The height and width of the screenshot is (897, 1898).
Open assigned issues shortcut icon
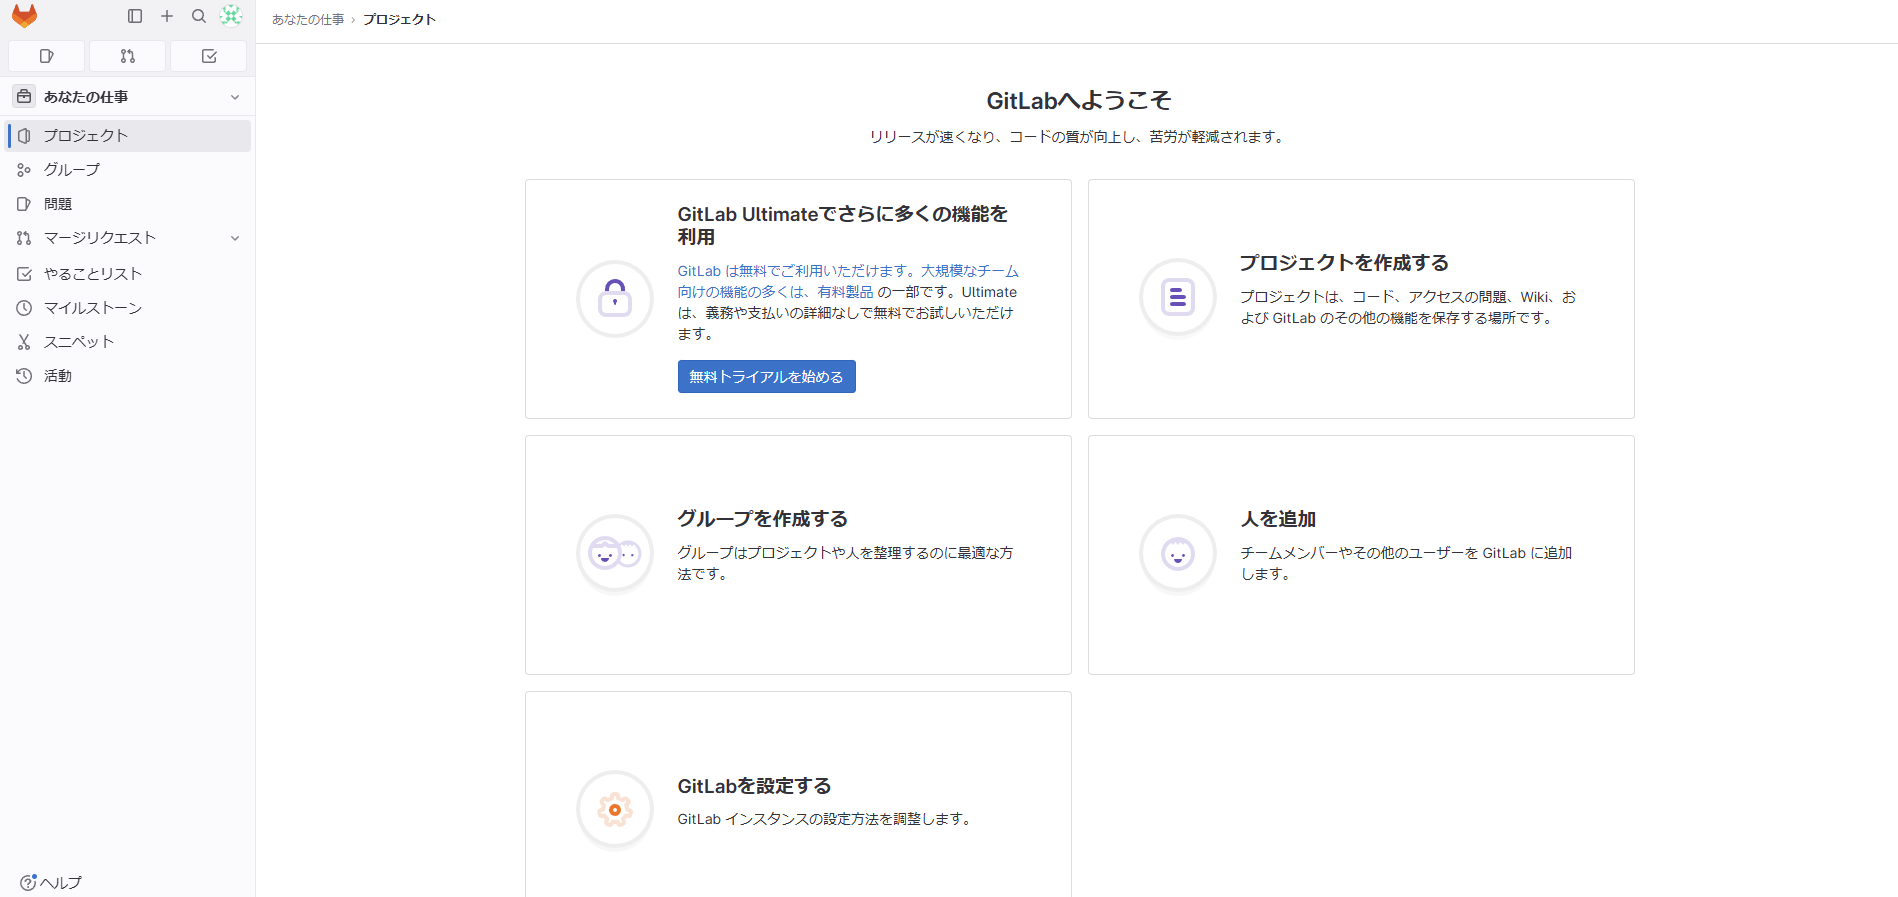pyautogui.click(x=46, y=56)
